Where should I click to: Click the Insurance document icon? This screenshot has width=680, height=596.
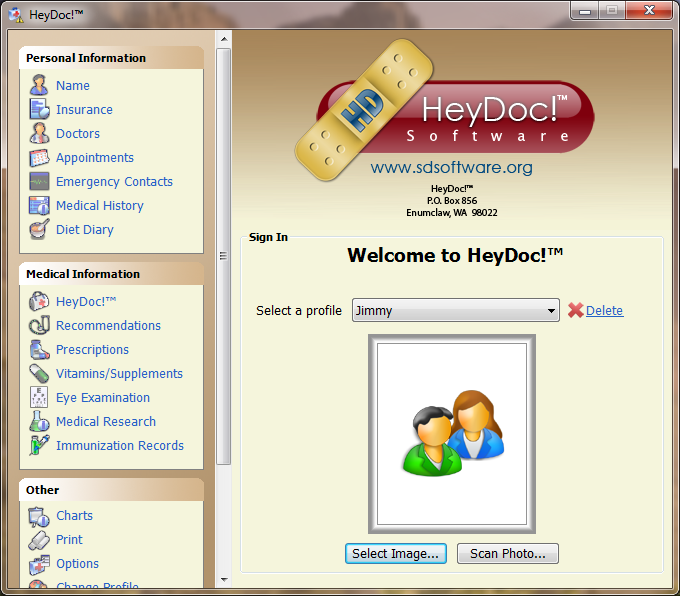39,109
